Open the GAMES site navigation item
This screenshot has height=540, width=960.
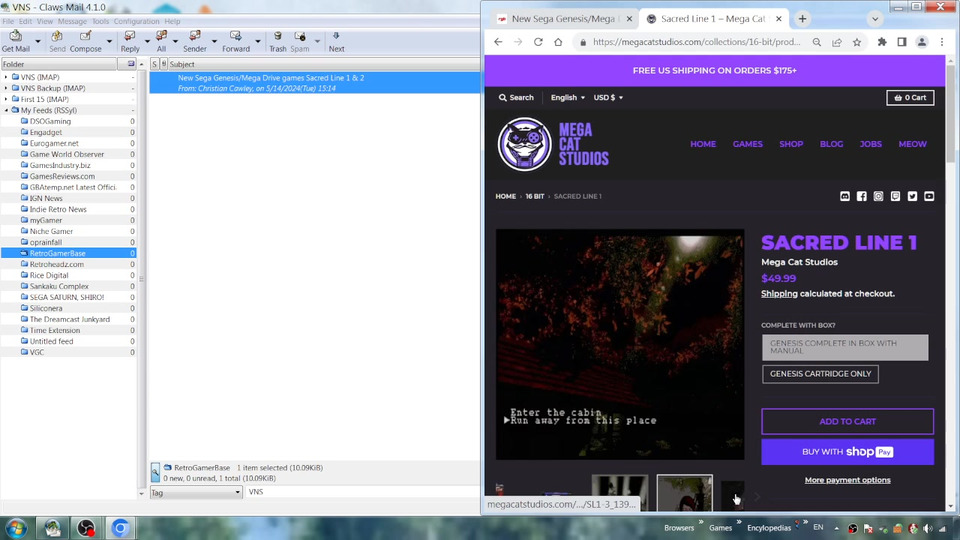click(748, 144)
